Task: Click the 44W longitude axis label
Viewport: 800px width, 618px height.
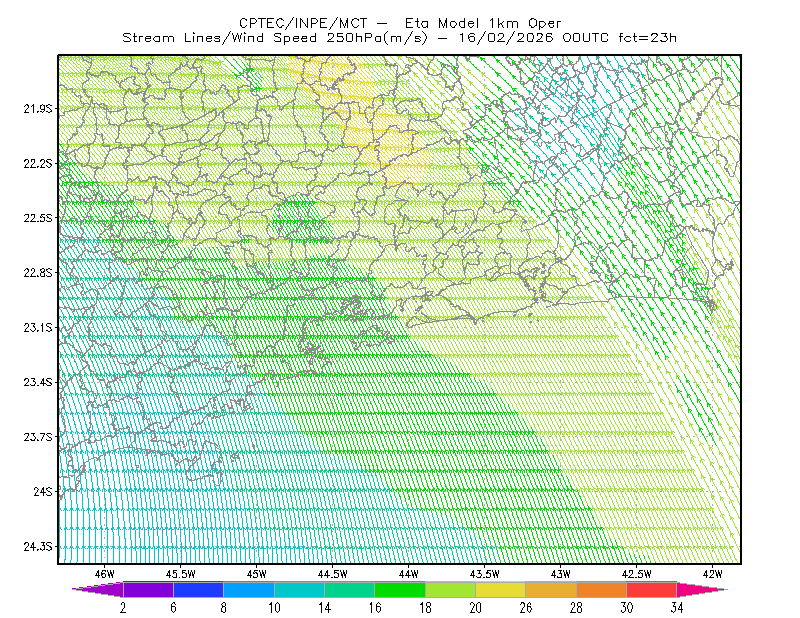Action: [x=409, y=574]
